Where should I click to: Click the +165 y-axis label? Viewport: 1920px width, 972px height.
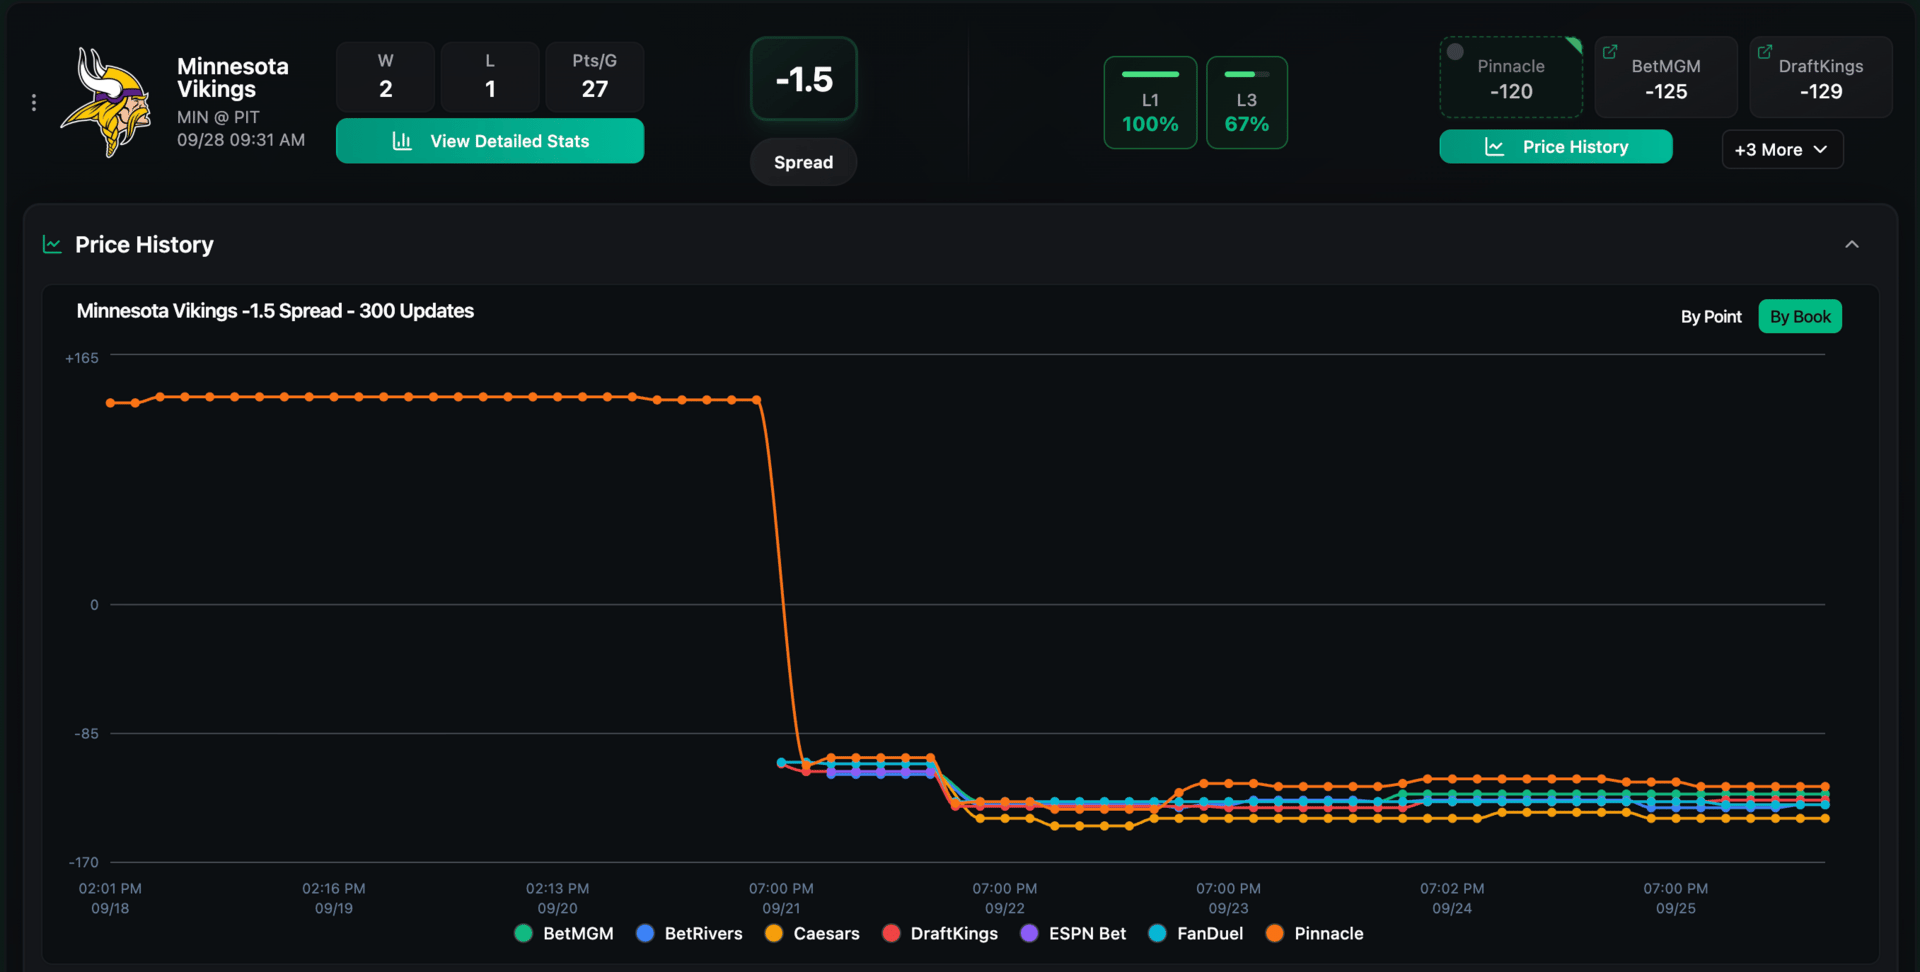(82, 358)
